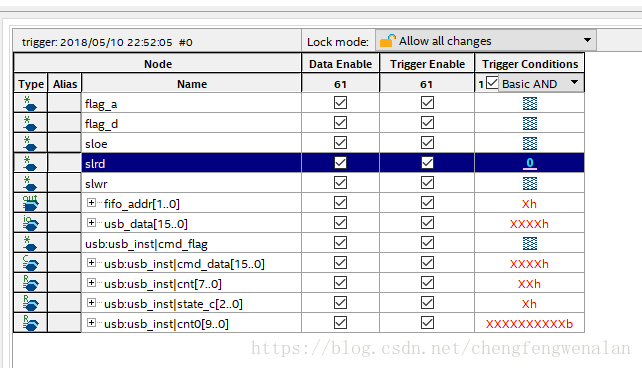This screenshot has height=368, width=642.
Task: Click the register icon for state_c[2..0]
Action: [30, 303]
